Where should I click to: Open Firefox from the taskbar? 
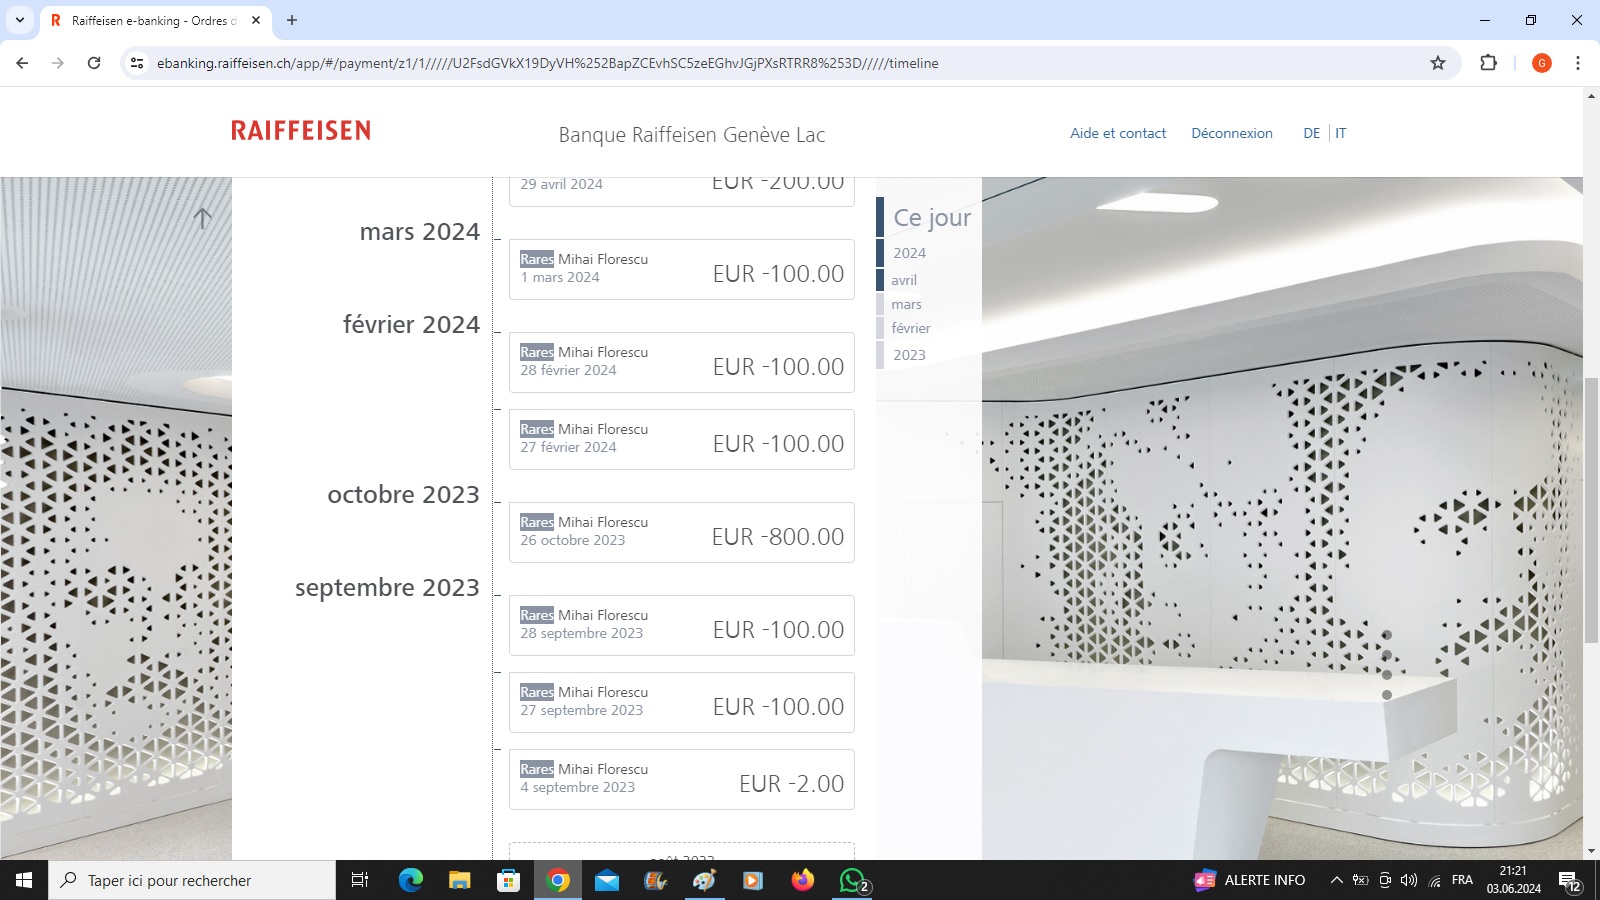tap(802, 880)
